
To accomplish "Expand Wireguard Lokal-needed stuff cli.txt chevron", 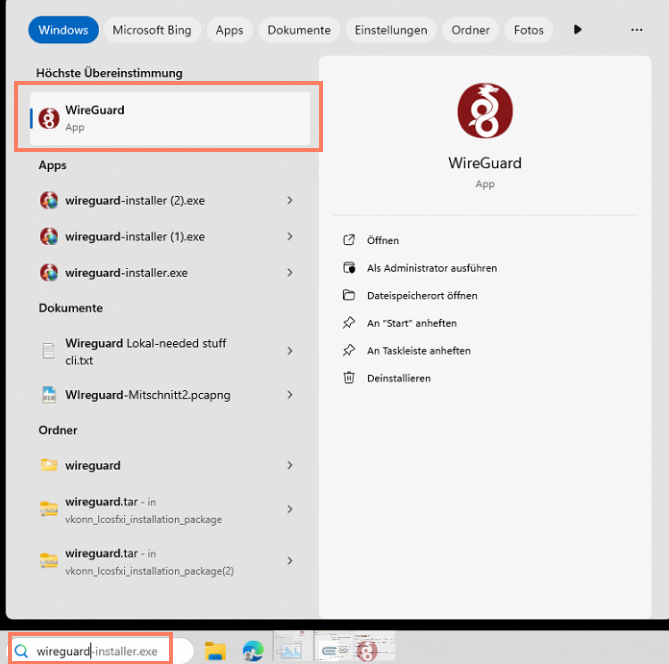I will (x=290, y=351).
